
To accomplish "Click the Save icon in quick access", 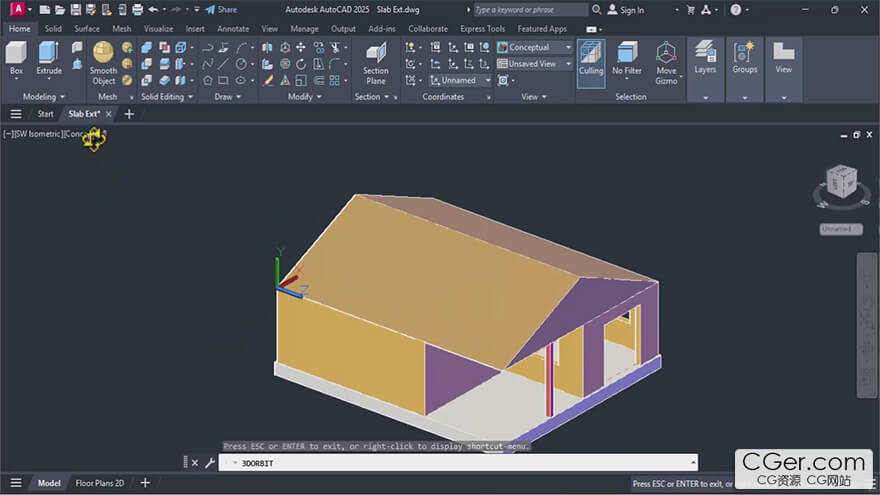I will coord(75,10).
